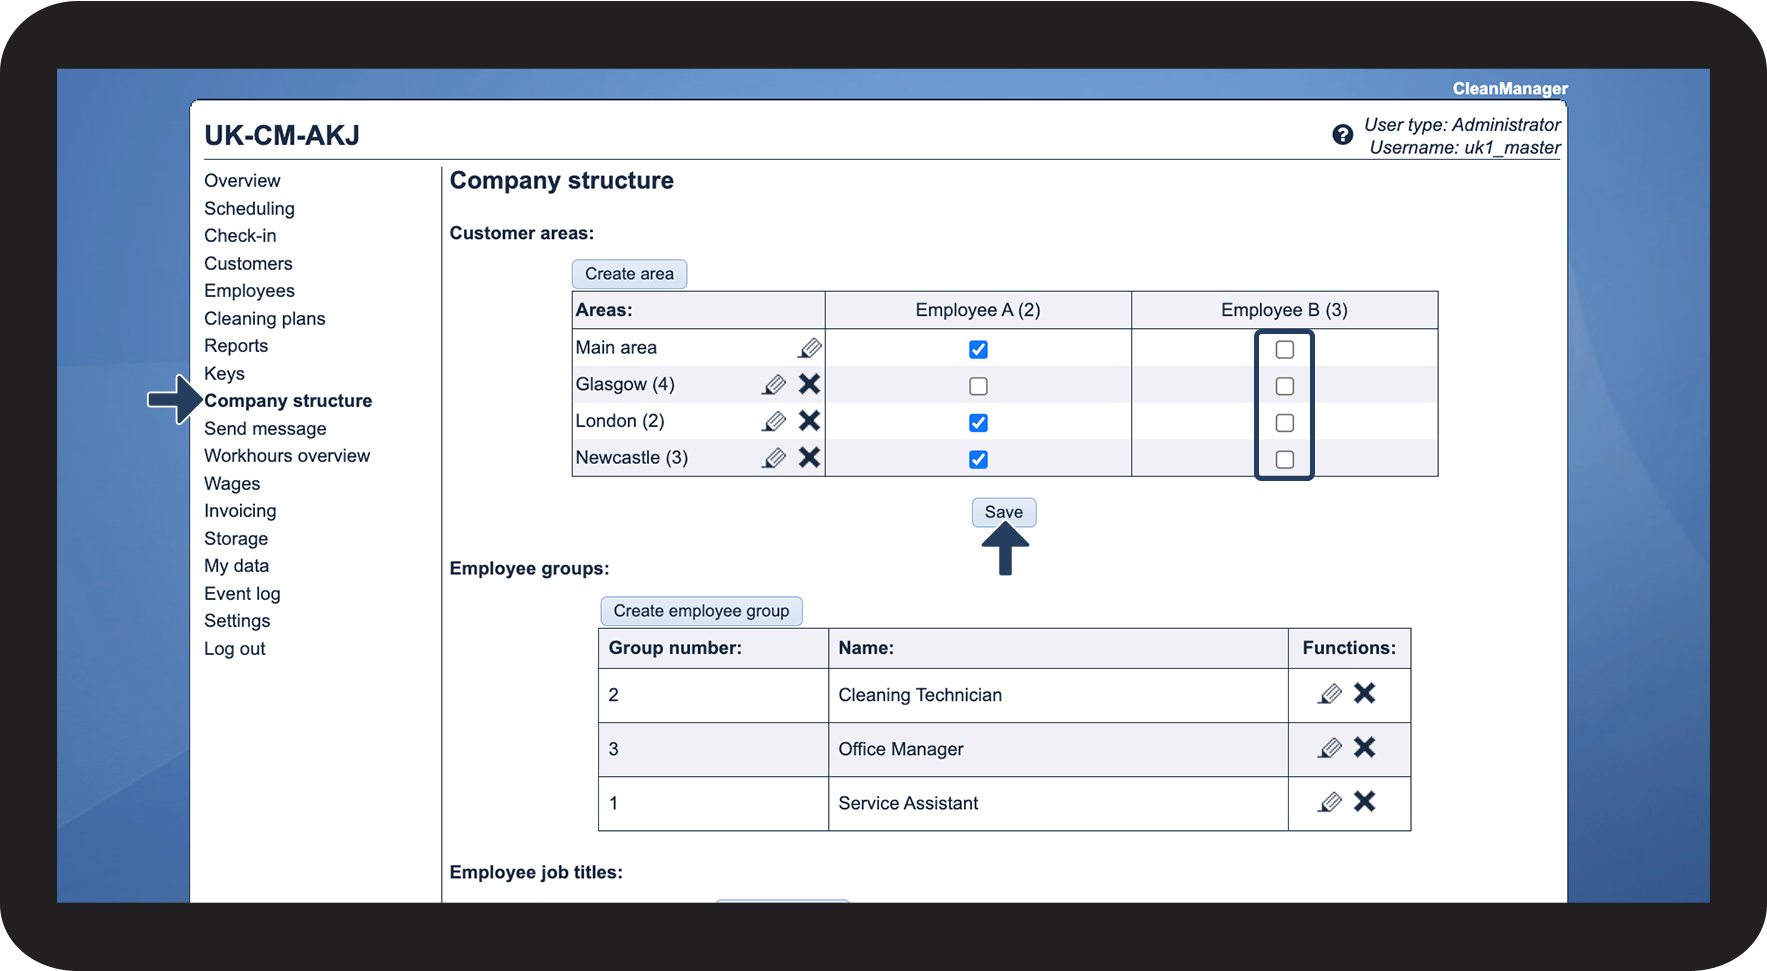Click the help question mark icon
This screenshot has width=1767, height=971.
(x=1342, y=135)
